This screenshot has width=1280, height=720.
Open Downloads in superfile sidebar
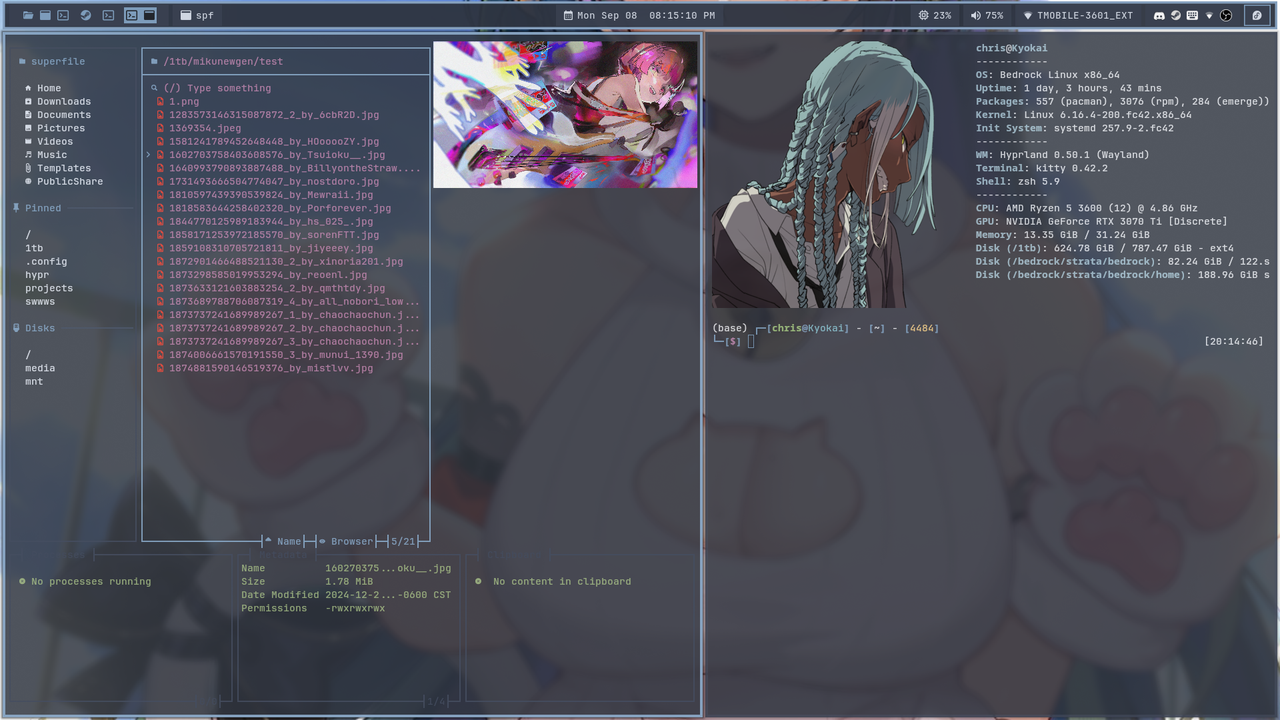click(x=57, y=101)
